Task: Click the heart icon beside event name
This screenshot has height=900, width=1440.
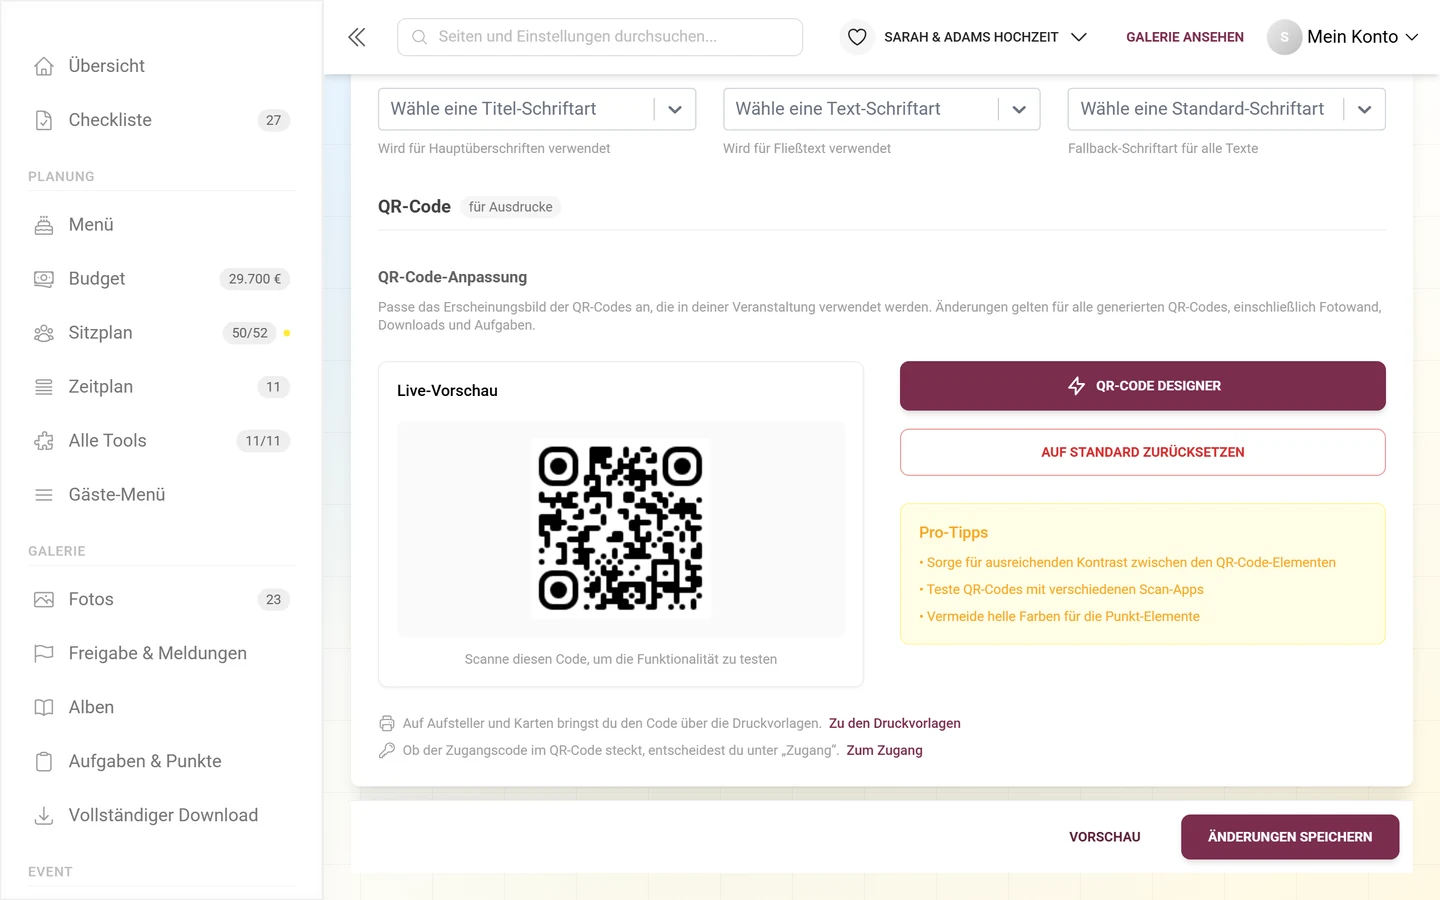Action: (x=857, y=37)
